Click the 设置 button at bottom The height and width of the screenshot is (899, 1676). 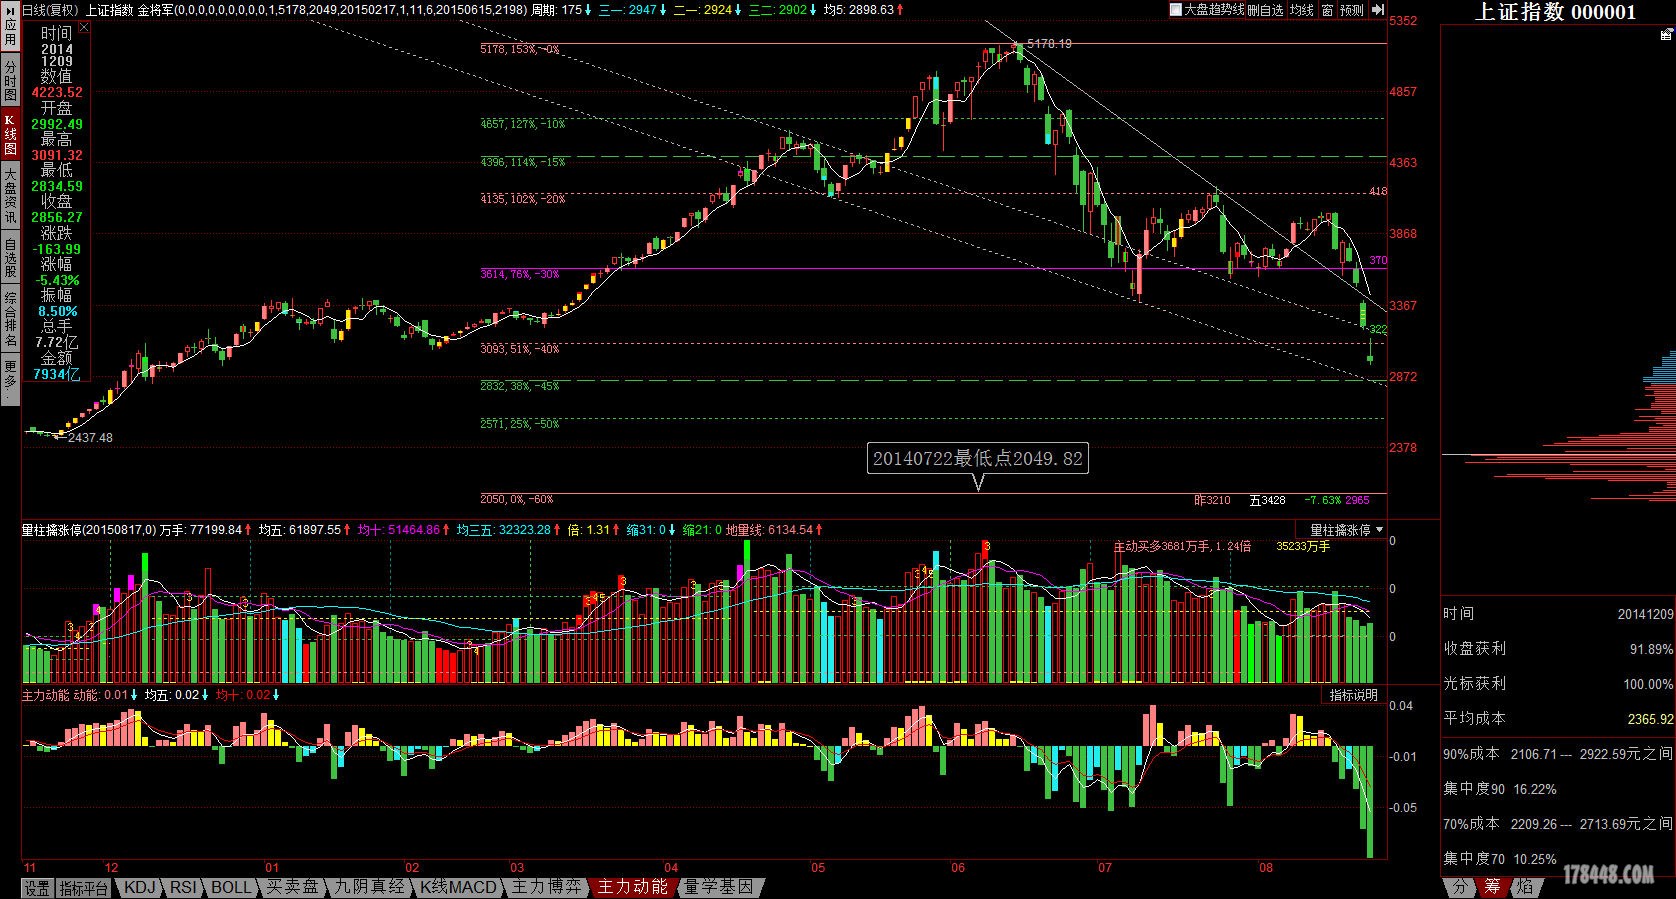37,887
